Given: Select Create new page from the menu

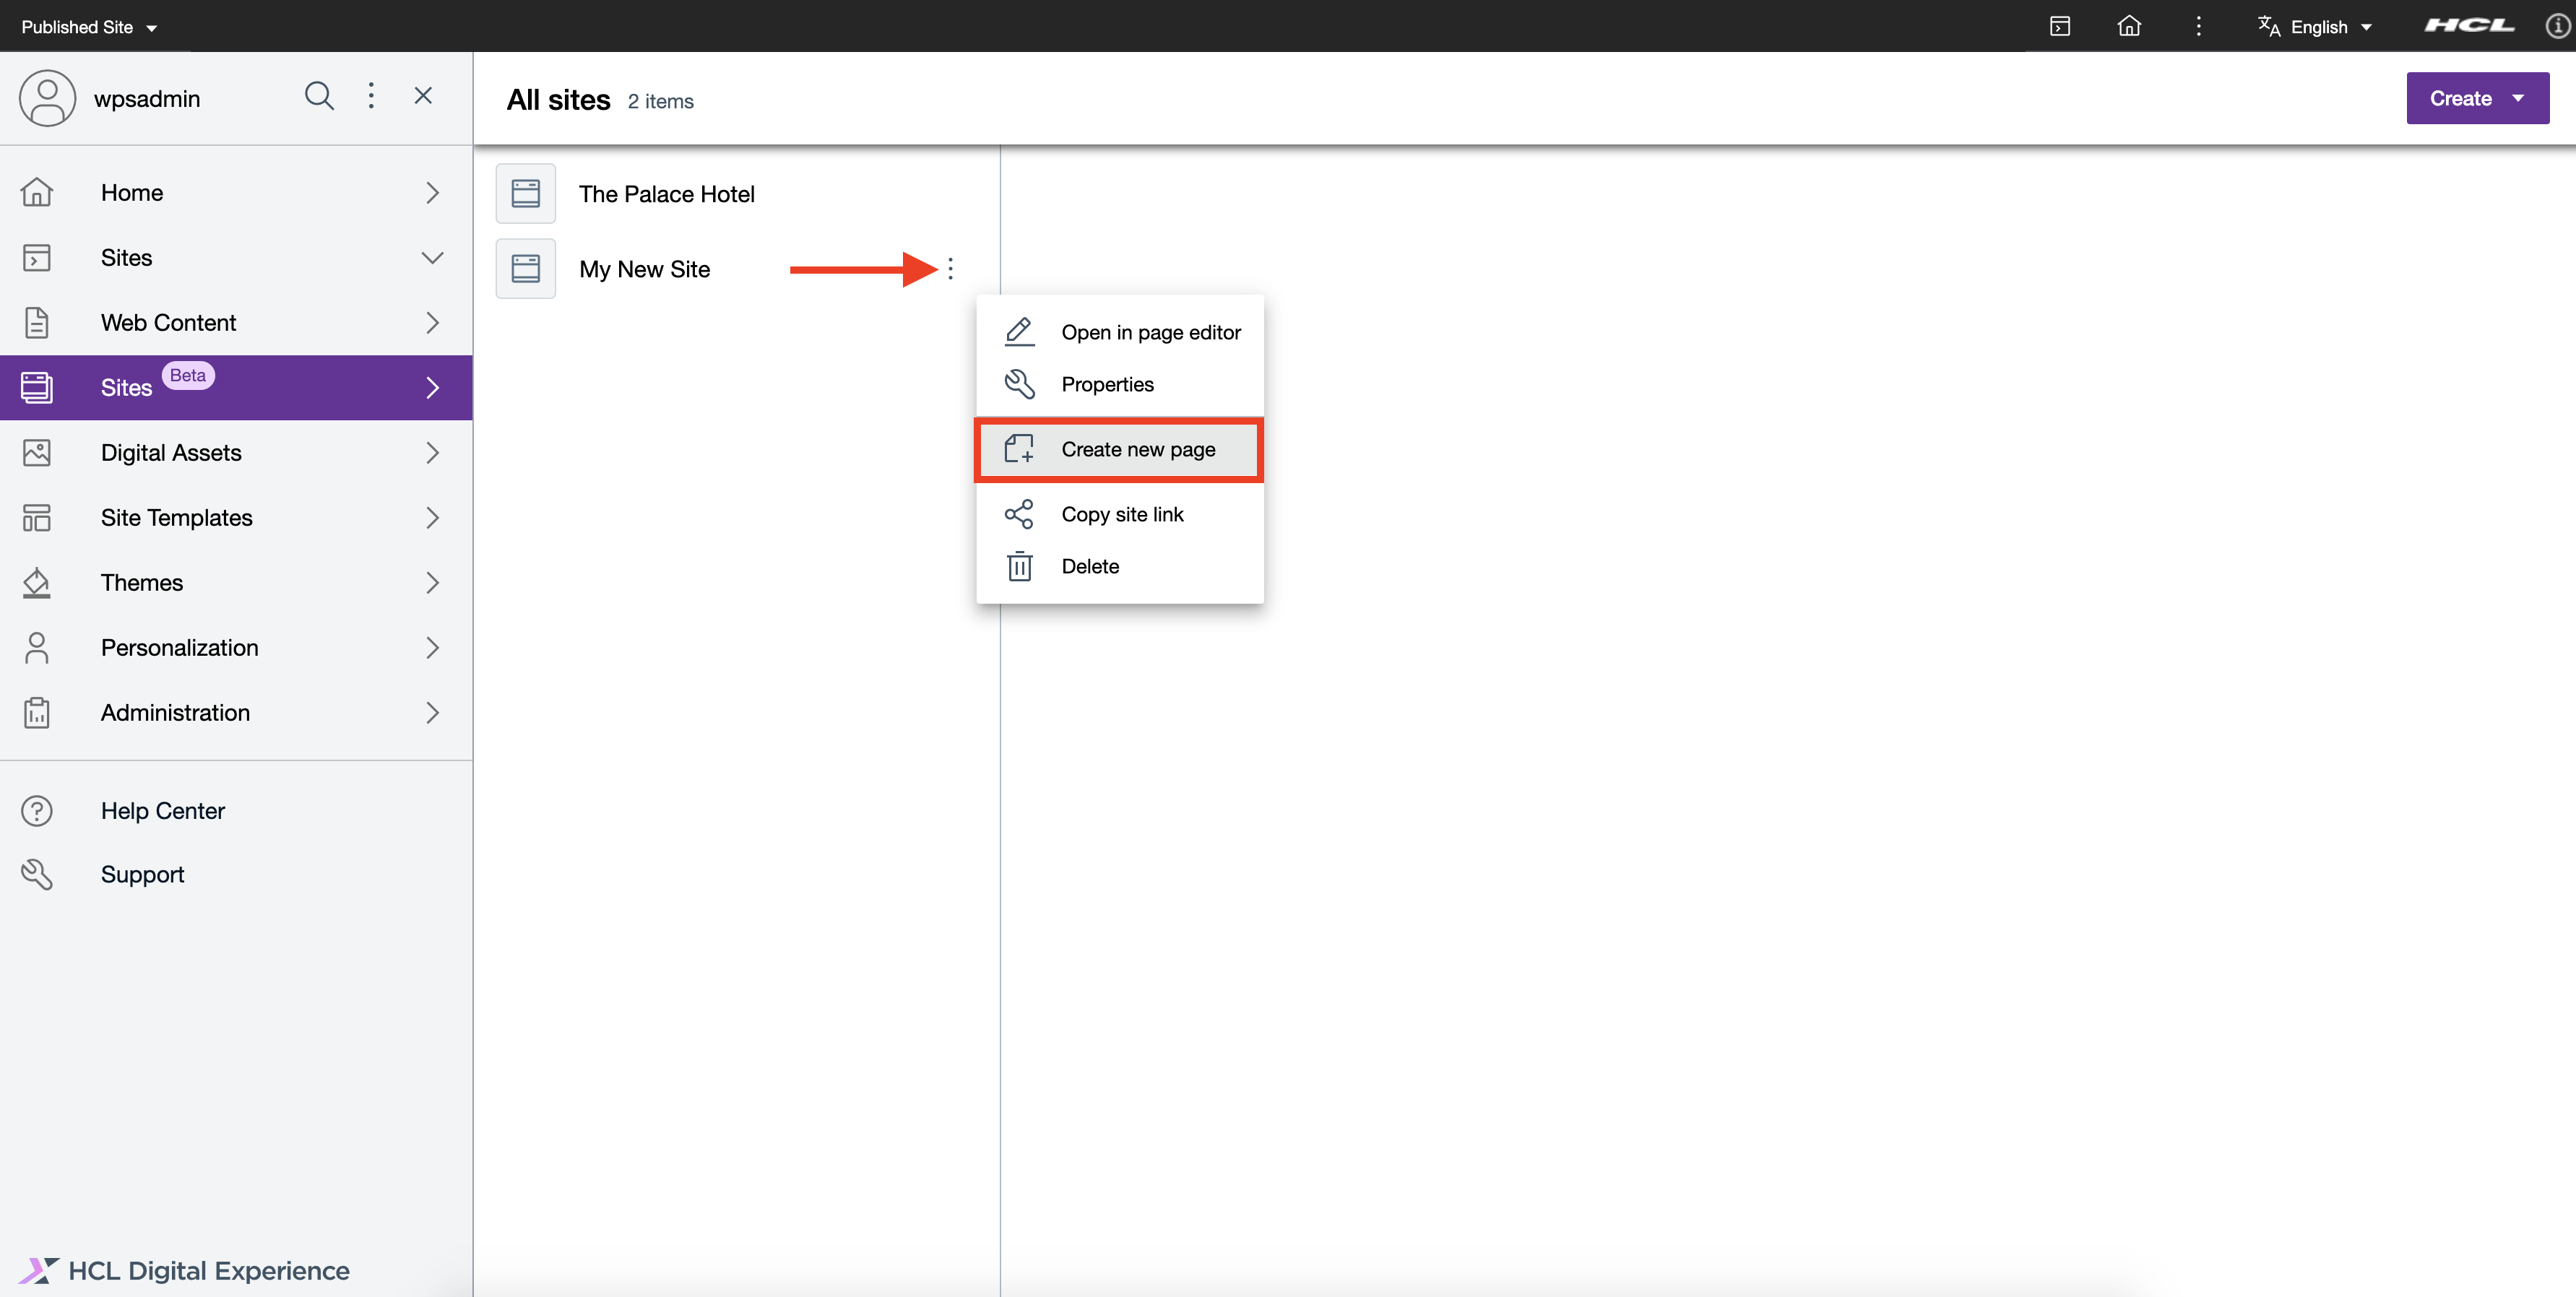Looking at the screenshot, I should tap(1139, 449).
